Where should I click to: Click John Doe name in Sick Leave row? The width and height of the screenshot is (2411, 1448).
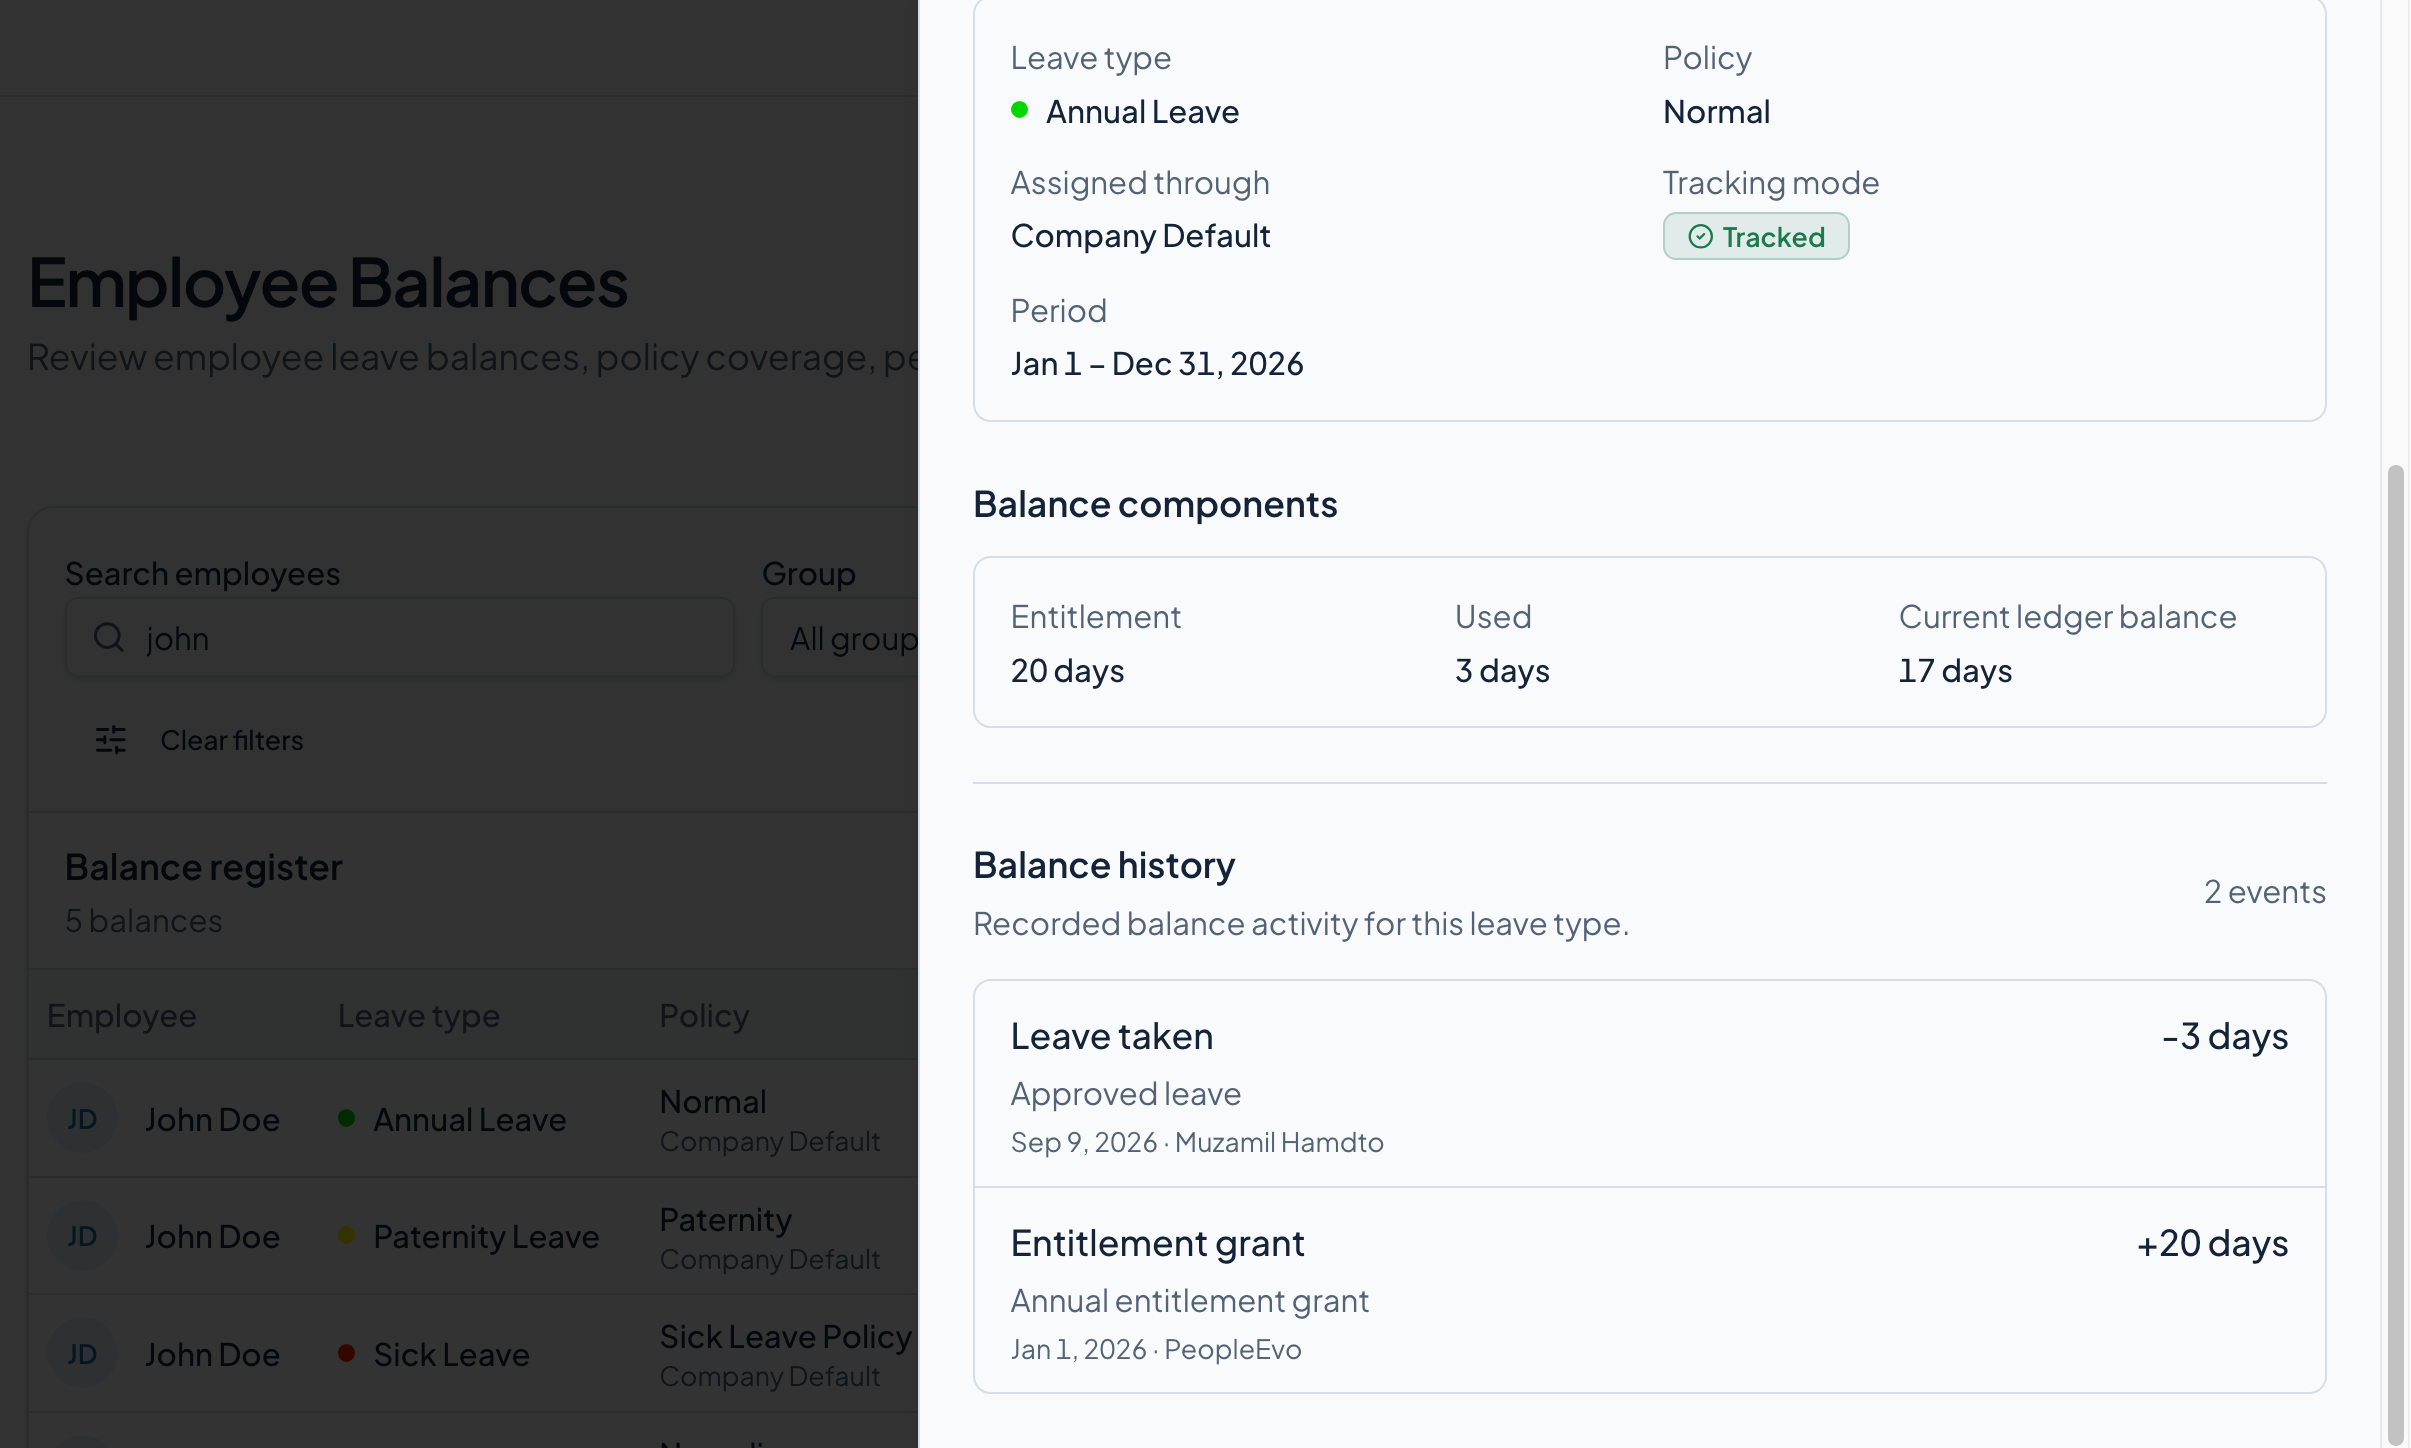pos(212,1355)
